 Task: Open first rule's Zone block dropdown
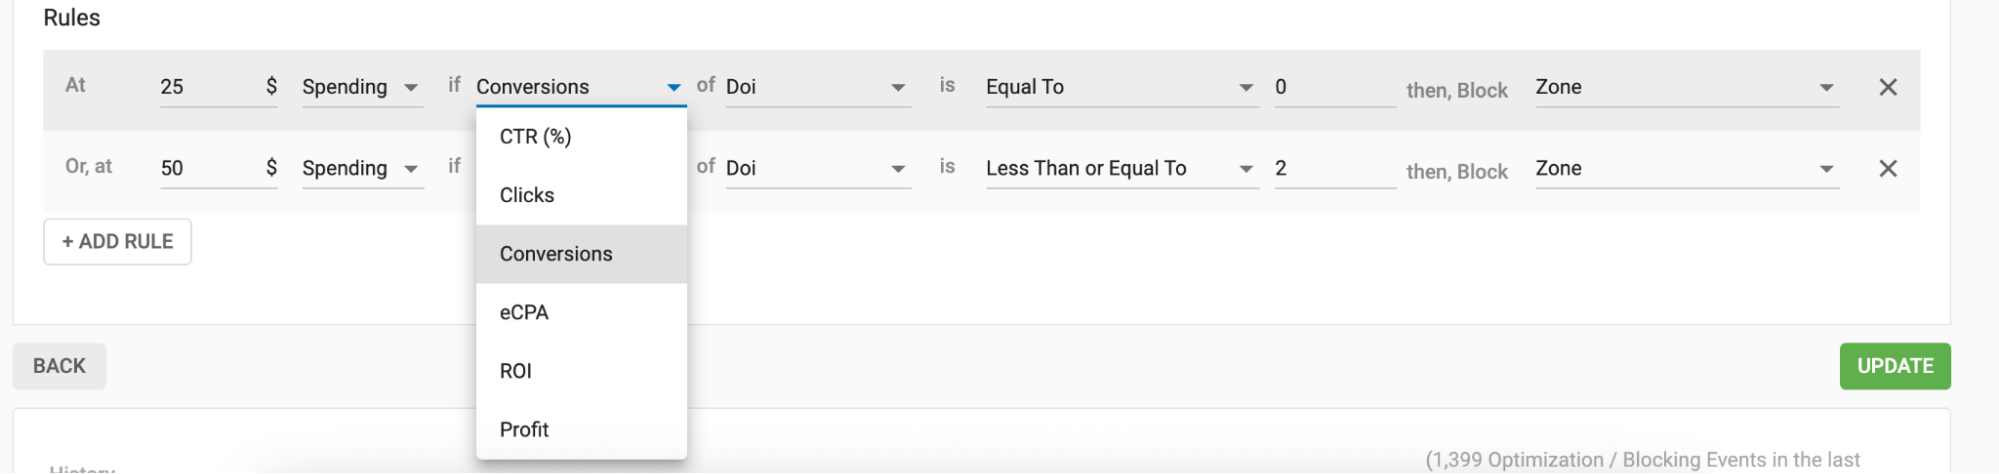(1685, 87)
